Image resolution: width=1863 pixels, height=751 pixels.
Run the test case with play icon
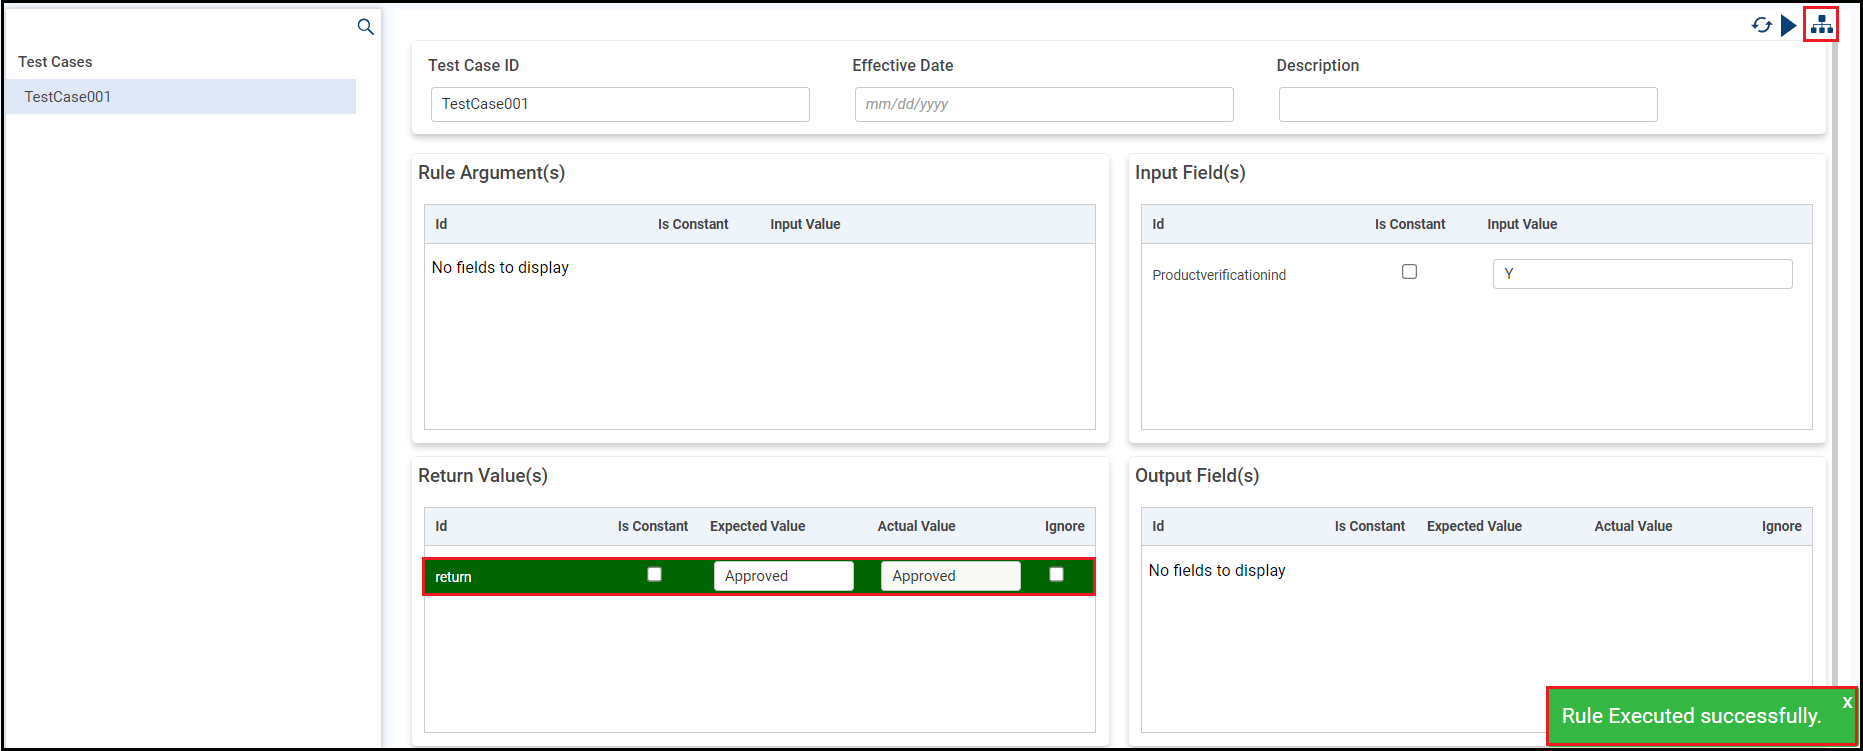[x=1788, y=25]
